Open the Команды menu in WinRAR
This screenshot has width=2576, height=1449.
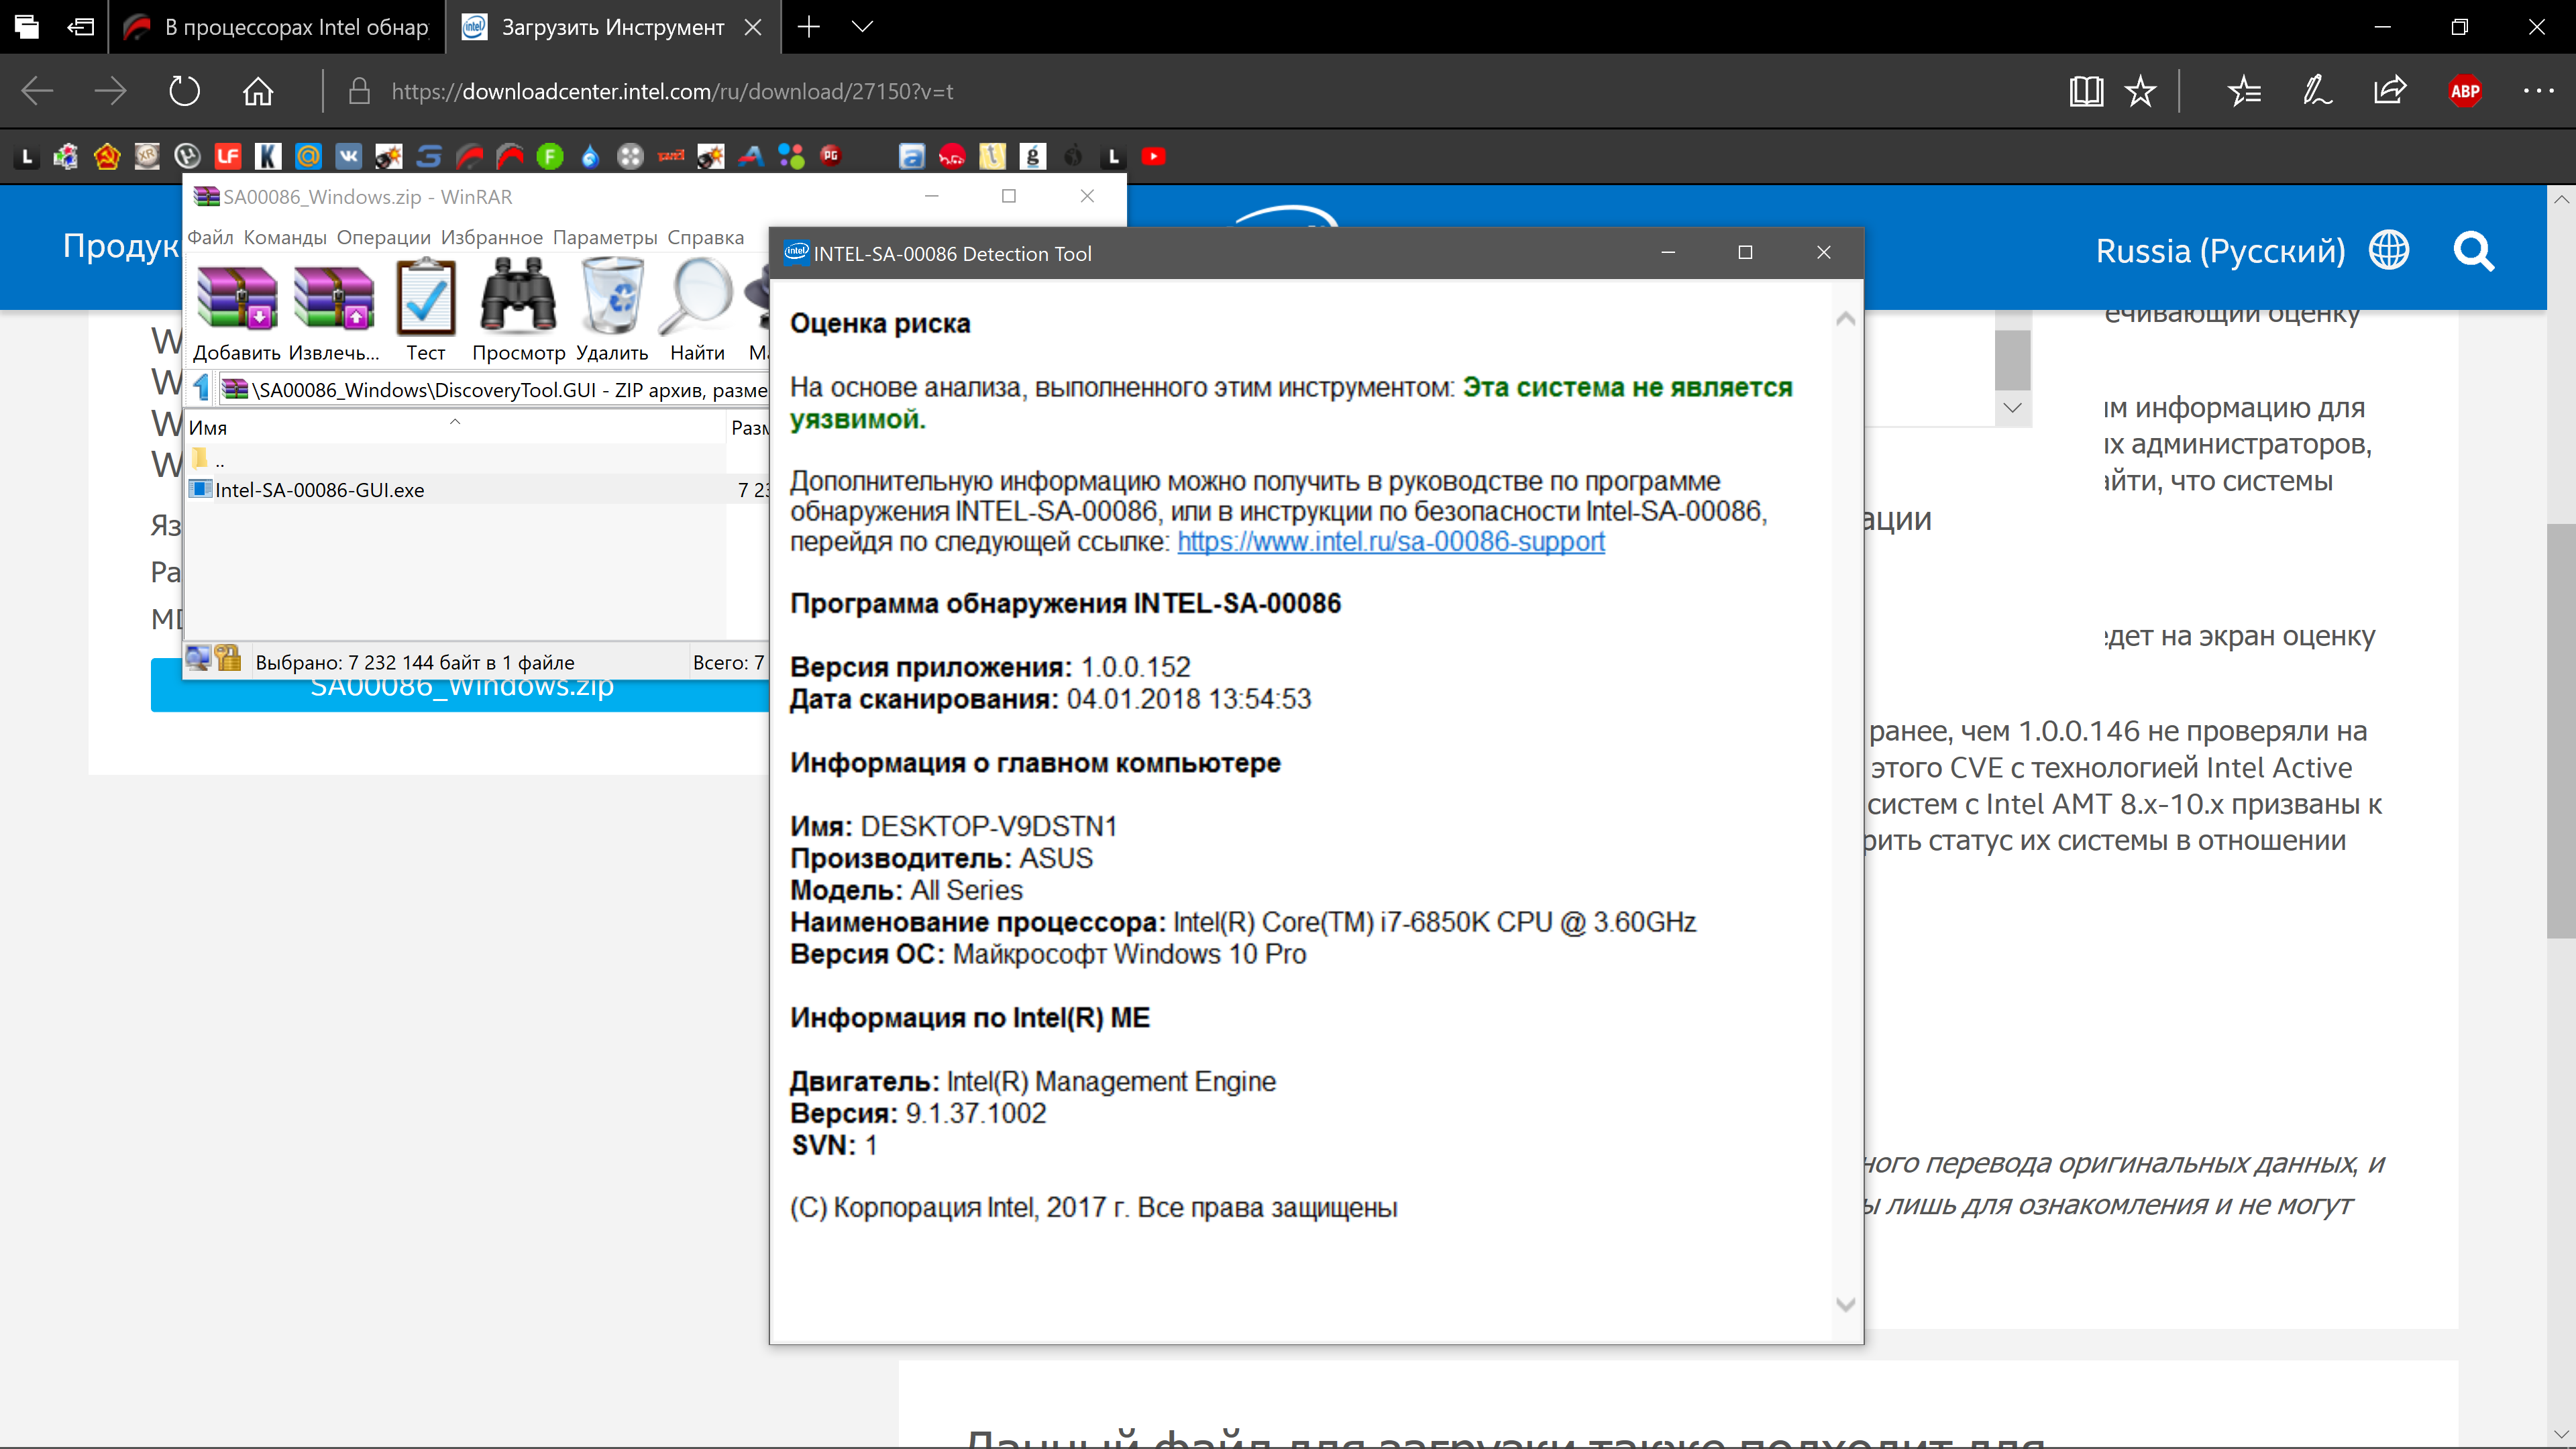[285, 238]
